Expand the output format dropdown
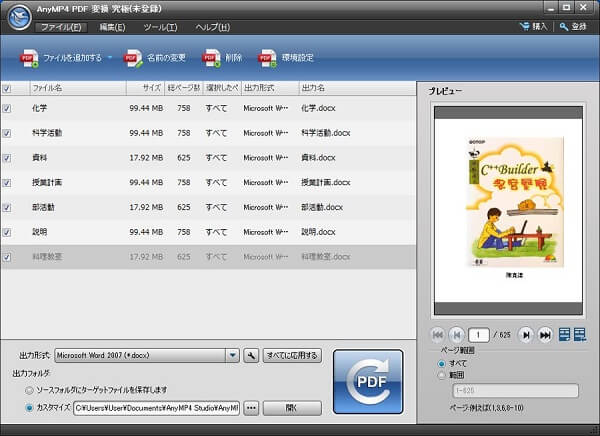Image resolution: width=600 pixels, height=436 pixels. pos(232,355)
